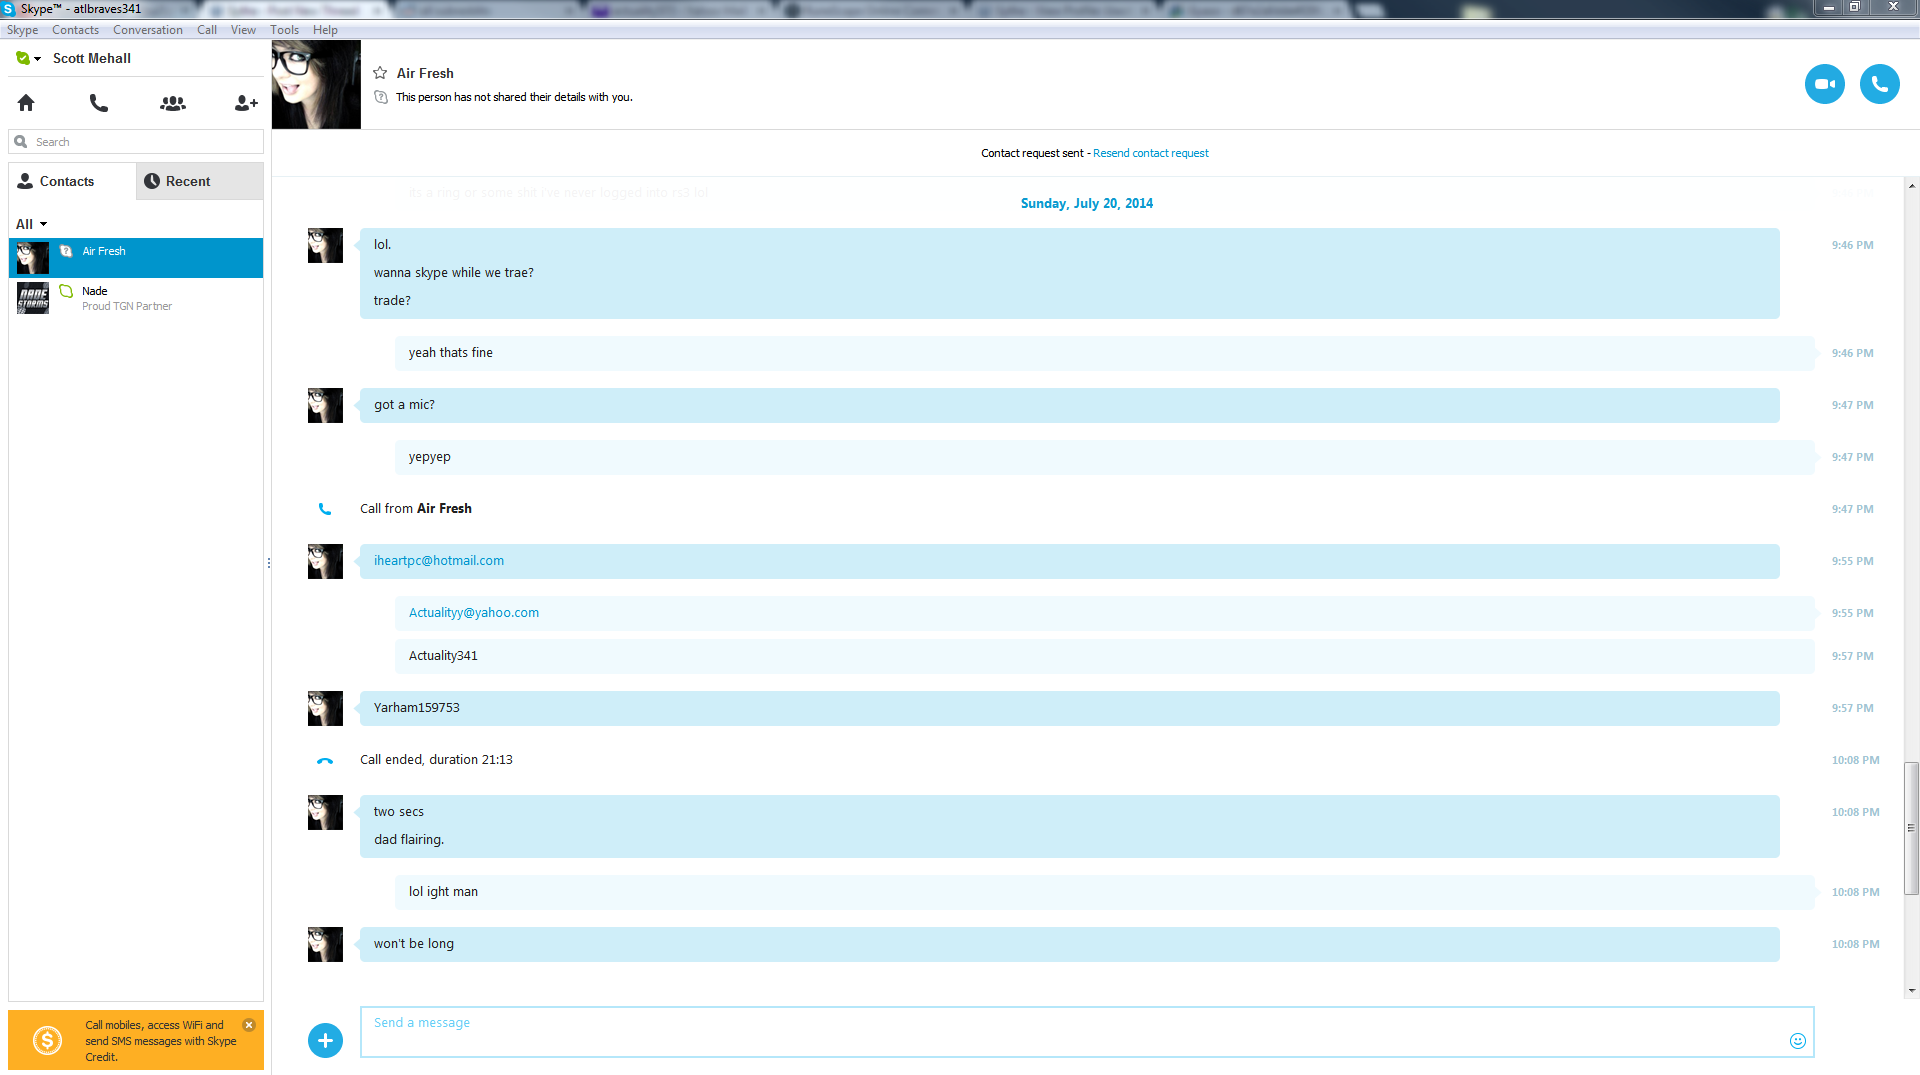Click the Air Fresh name in header
The height and width of the screenshot is (1075, 1920).
click(425, 73)
